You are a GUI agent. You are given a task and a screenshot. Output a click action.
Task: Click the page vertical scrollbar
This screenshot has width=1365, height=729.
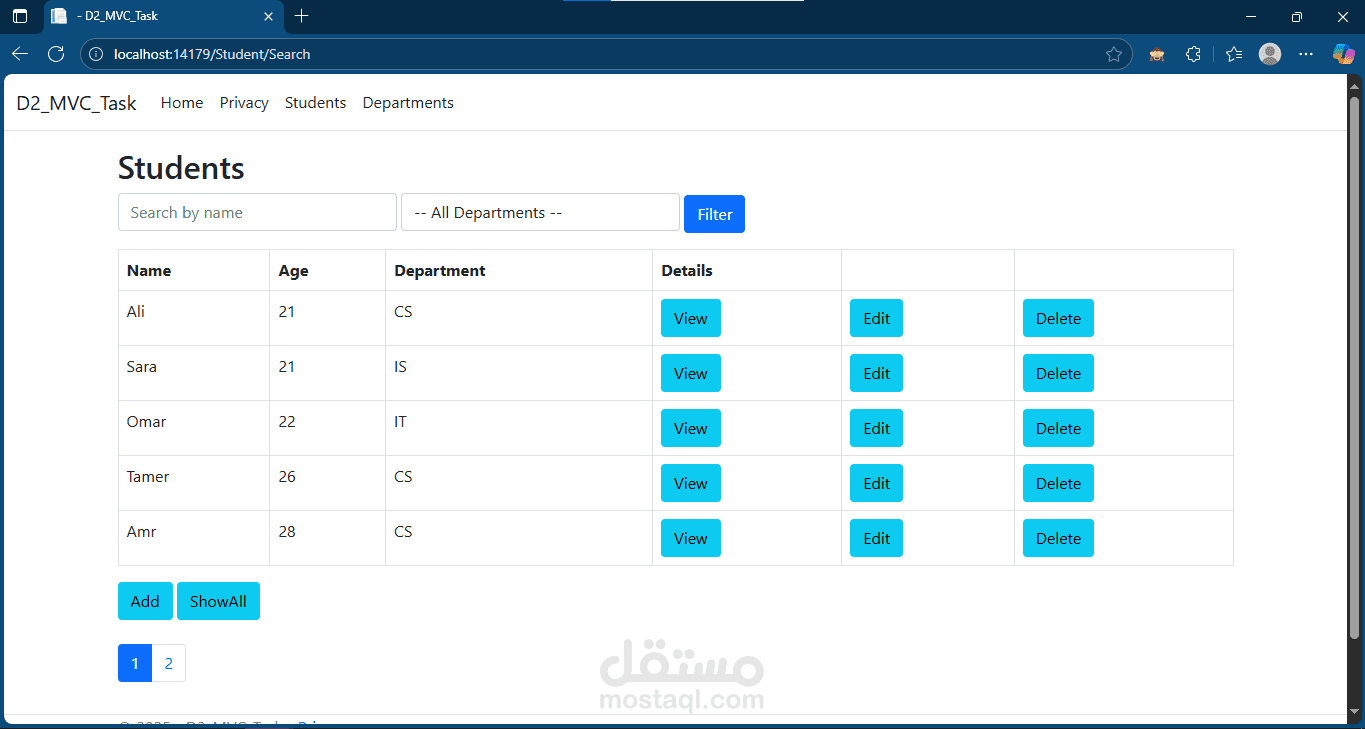[1354, 367]
